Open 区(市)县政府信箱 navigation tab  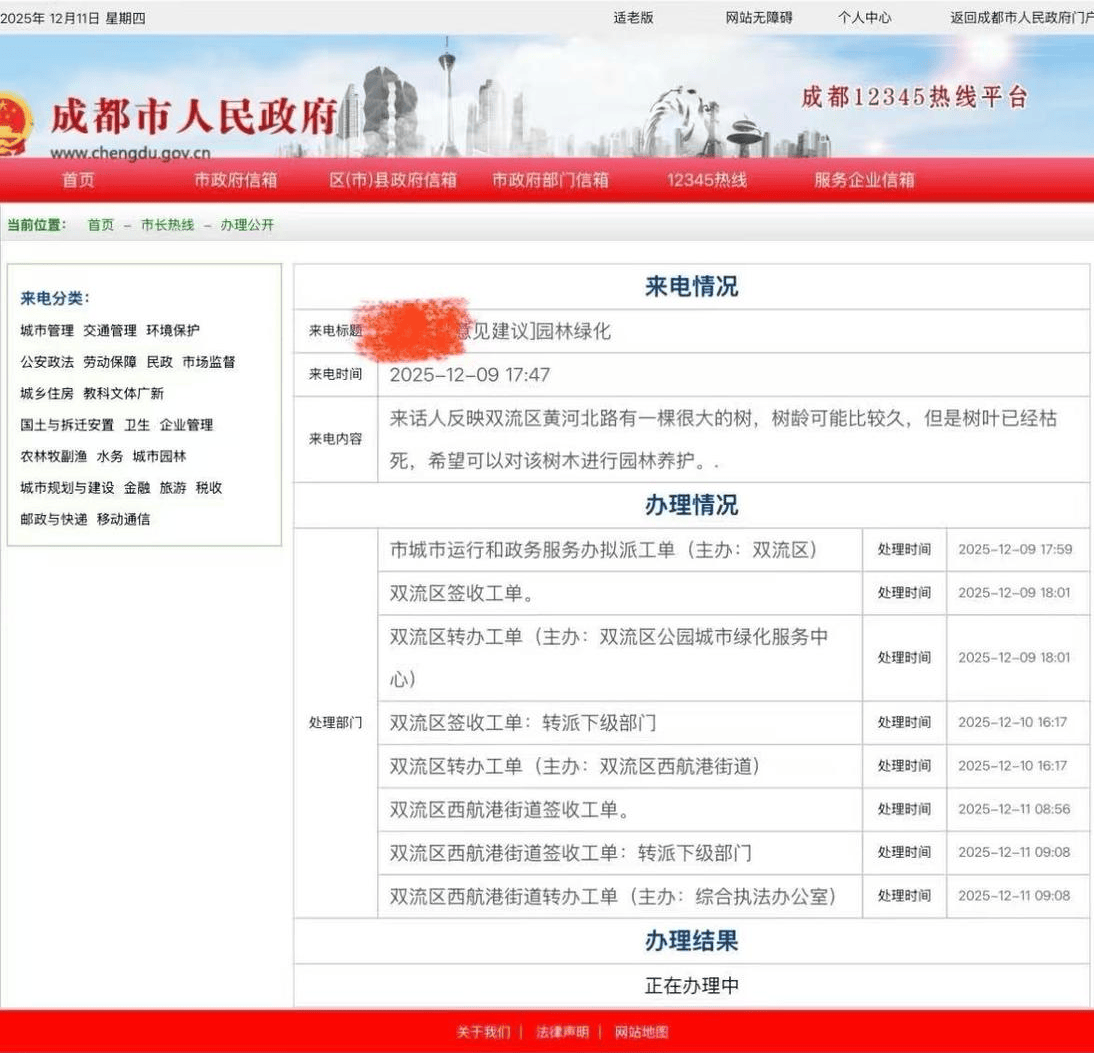(393, 181)
